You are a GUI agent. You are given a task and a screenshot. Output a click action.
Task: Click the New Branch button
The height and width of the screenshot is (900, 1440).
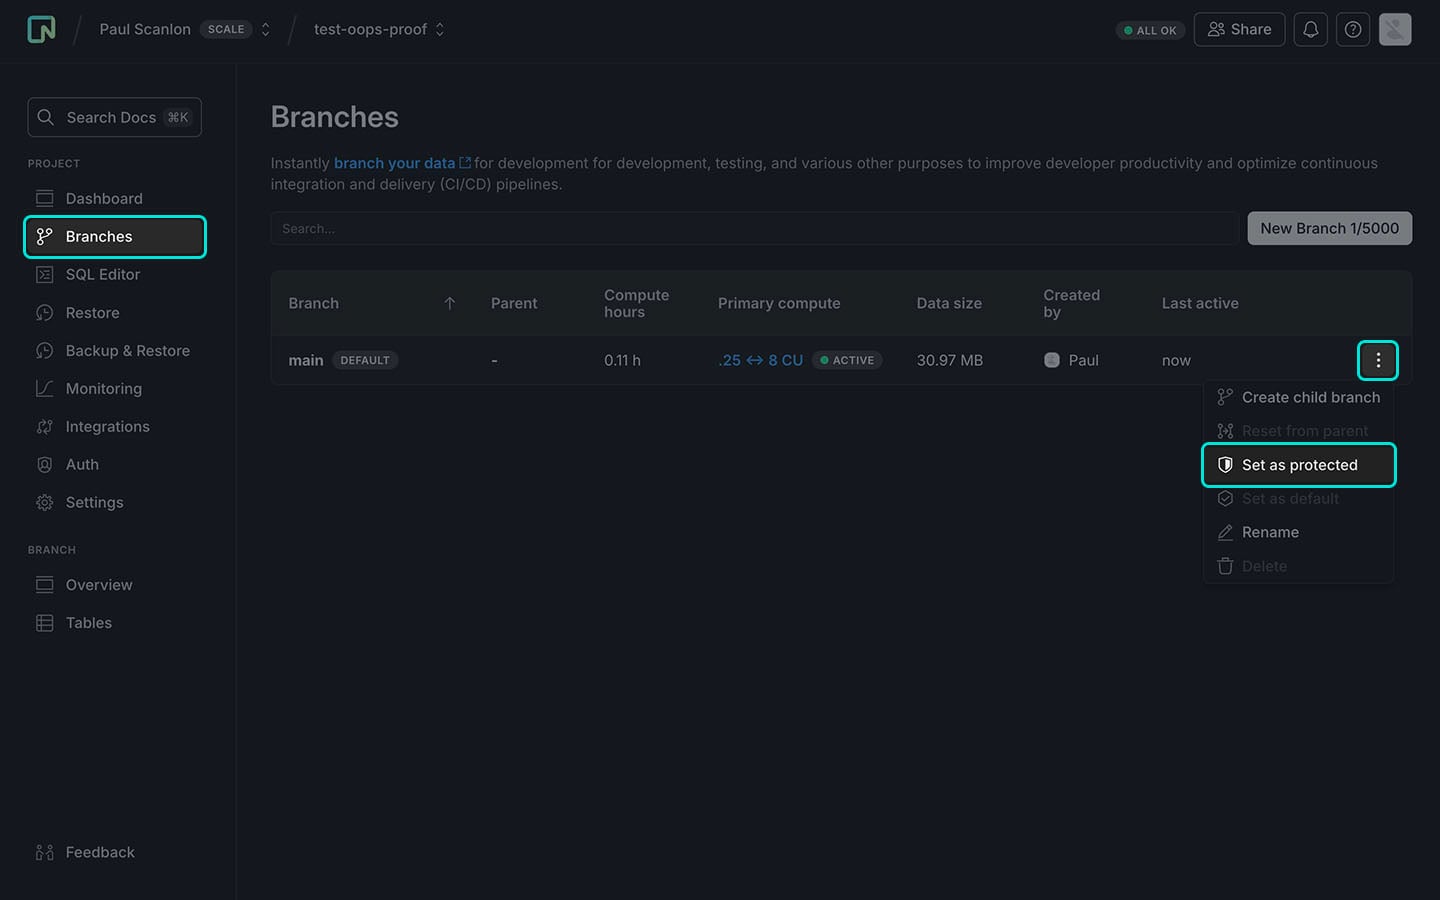(x=1329, y=228)
